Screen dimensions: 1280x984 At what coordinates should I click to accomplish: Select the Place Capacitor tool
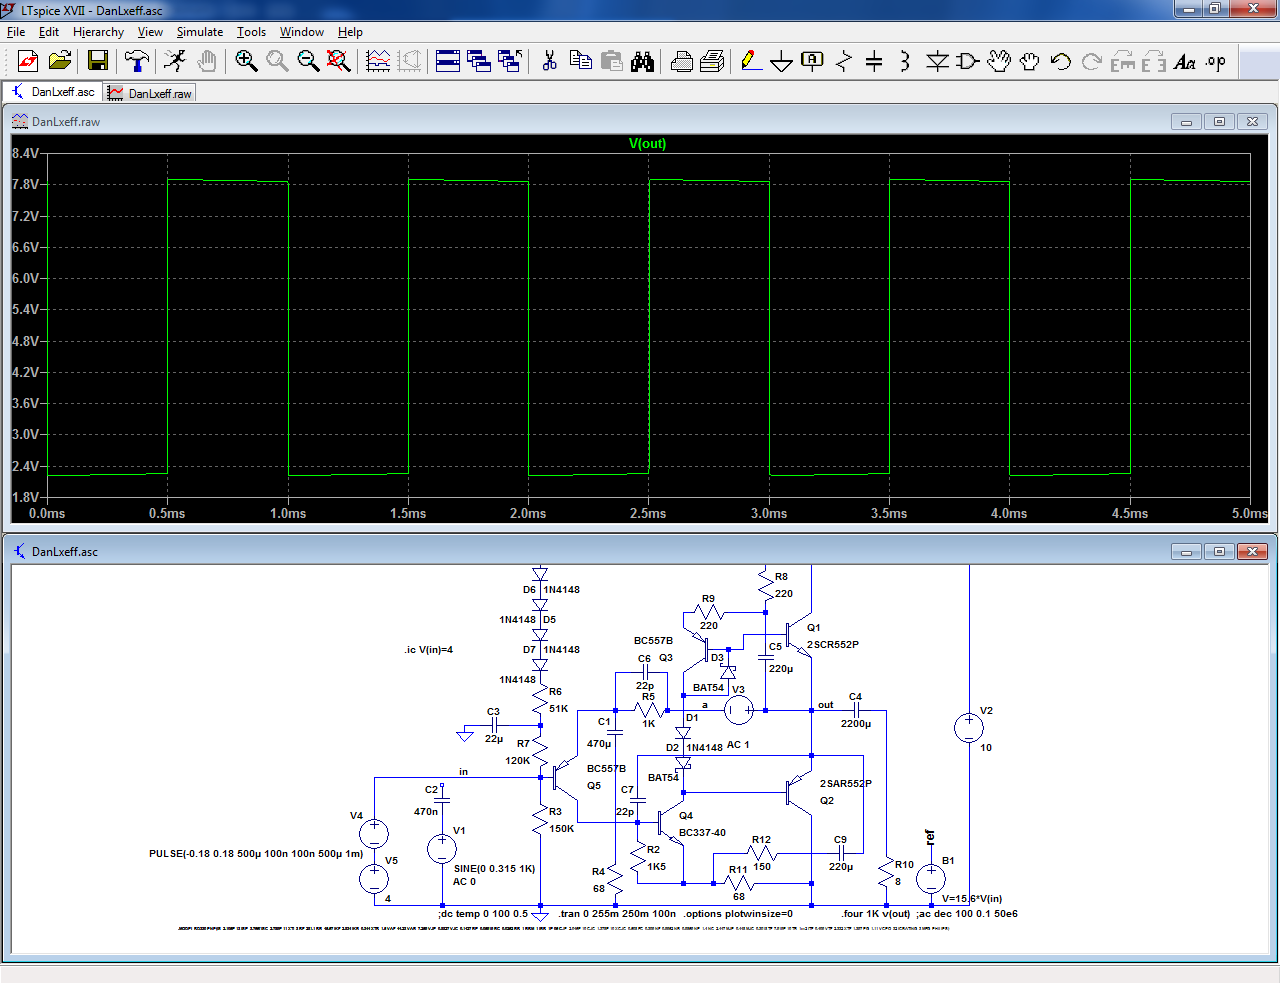coord(874,61)
